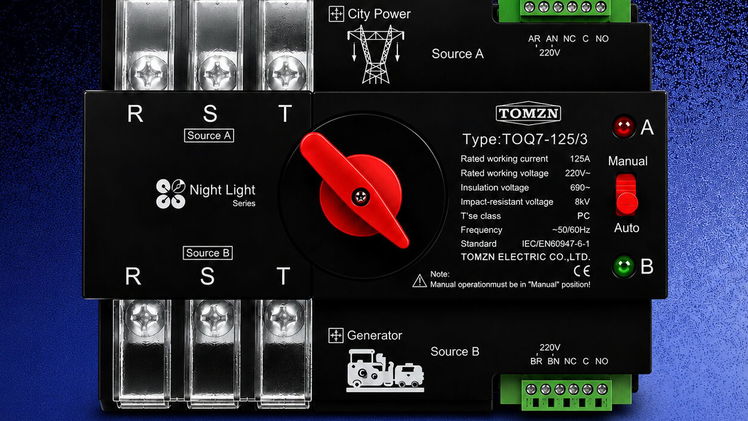Click the 125A value
The width and height of the screenshot is (748, 421).
click(x=580, y=159)
